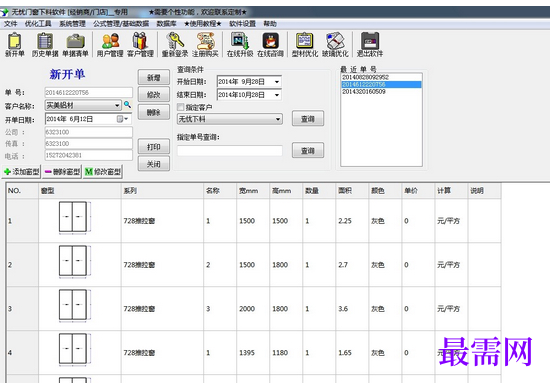Open the 软件设置 menu

tap(242, 24)
